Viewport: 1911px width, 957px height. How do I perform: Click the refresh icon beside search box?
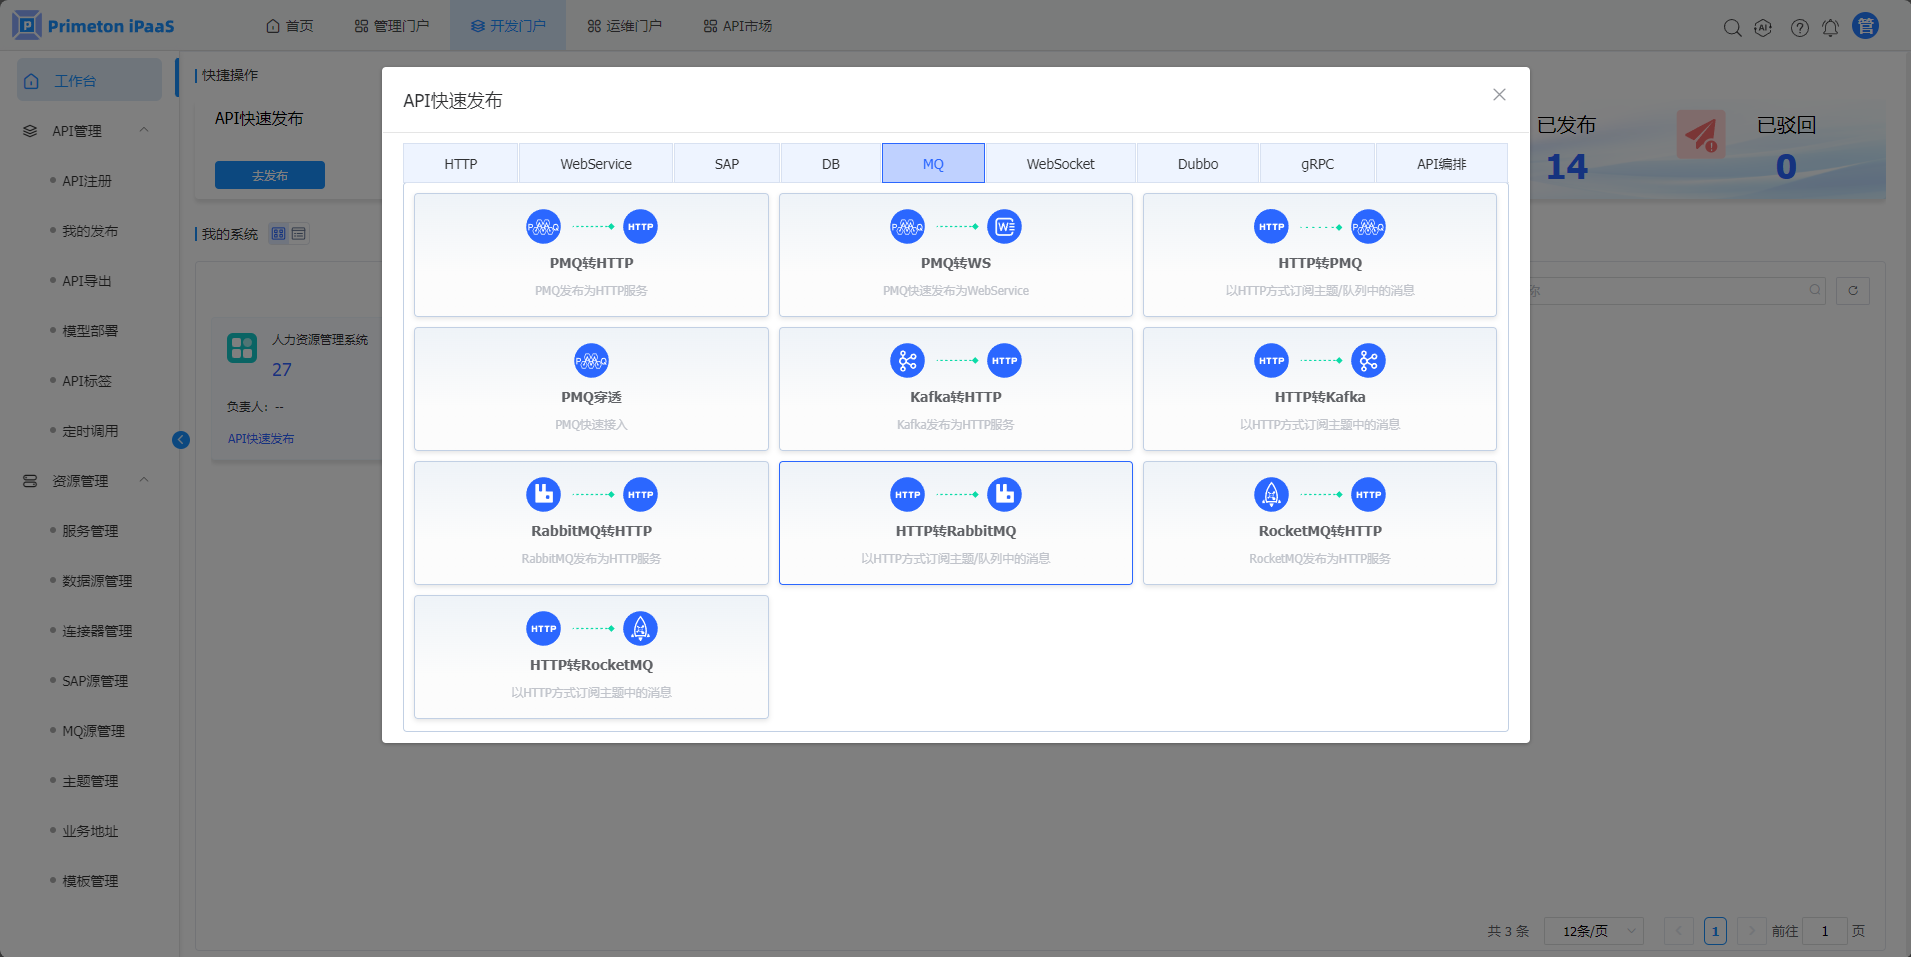[x=1853, y=291]
